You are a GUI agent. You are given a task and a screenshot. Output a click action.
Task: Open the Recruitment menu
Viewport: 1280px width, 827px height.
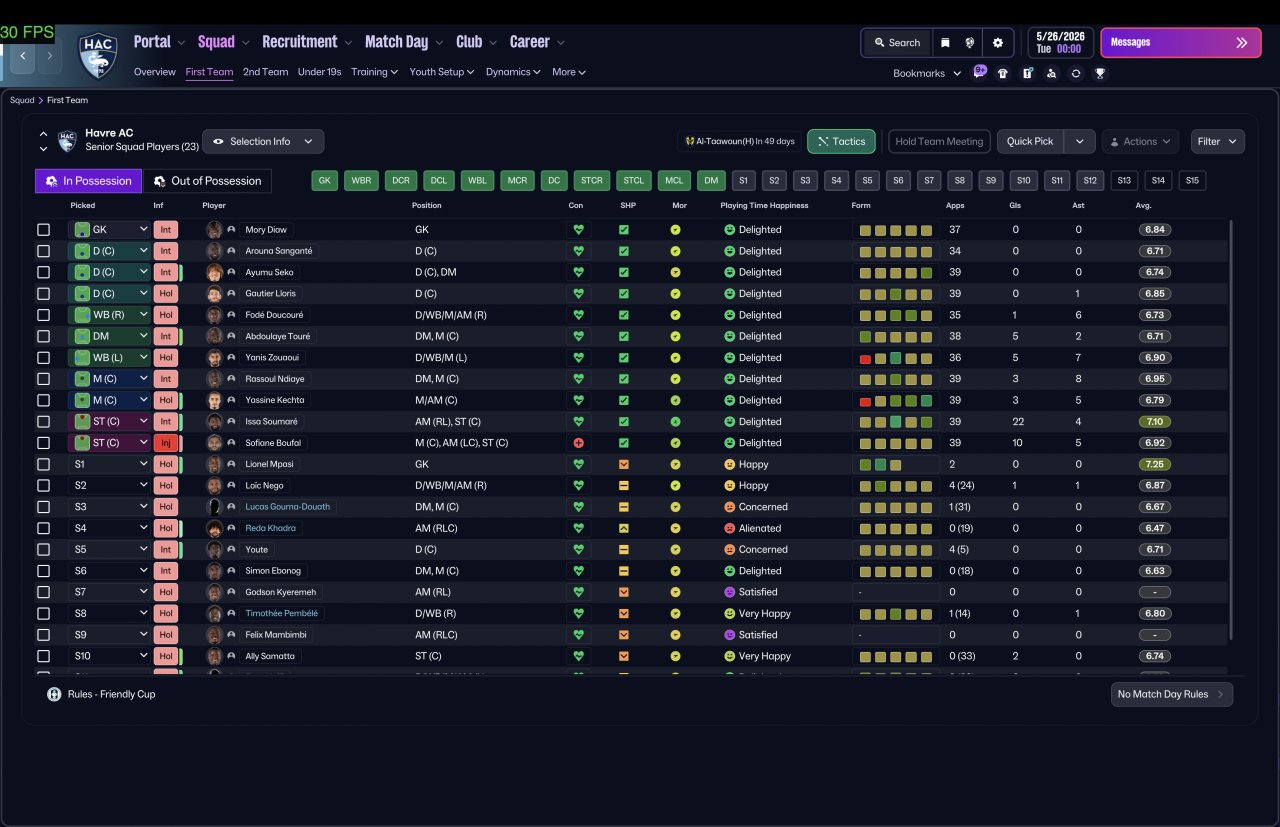[x=306, y=42]
